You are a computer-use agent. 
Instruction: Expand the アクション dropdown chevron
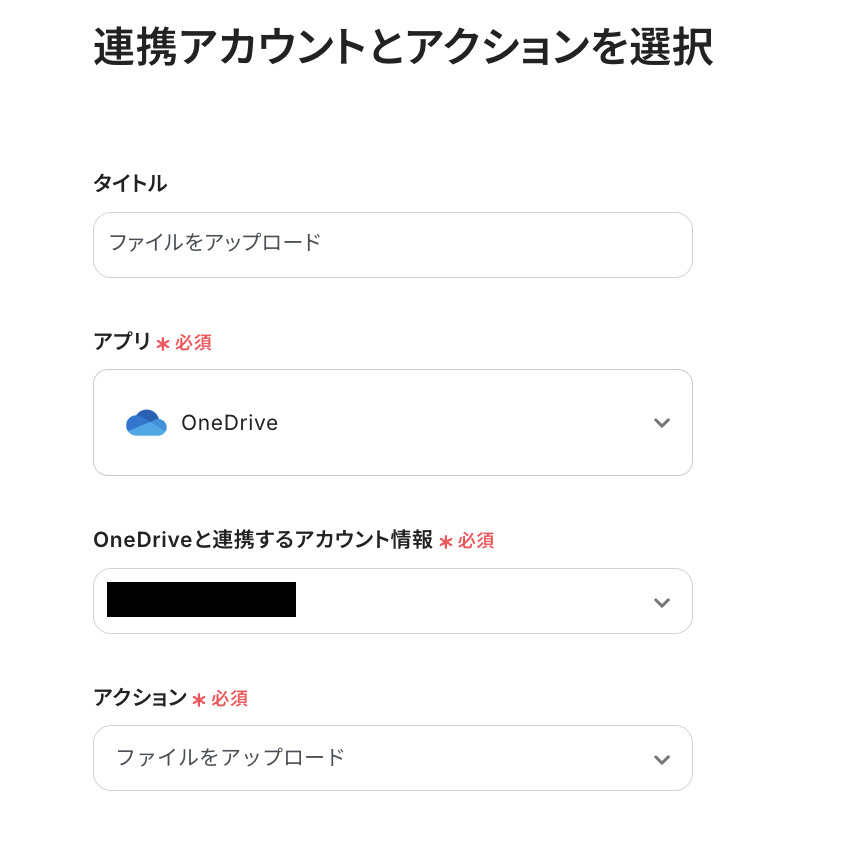[x=661, y=759]
